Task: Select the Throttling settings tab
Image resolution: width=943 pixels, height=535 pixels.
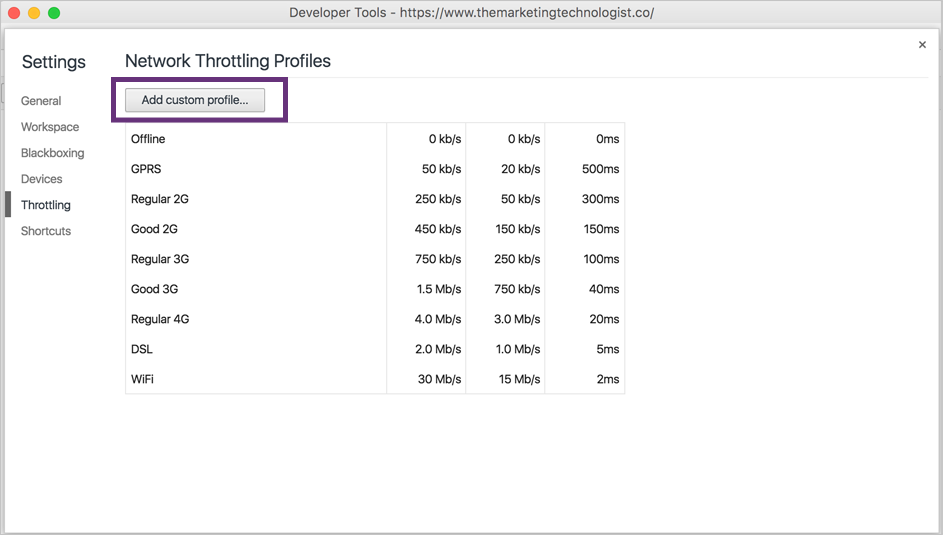Action: tap(46, 205)
